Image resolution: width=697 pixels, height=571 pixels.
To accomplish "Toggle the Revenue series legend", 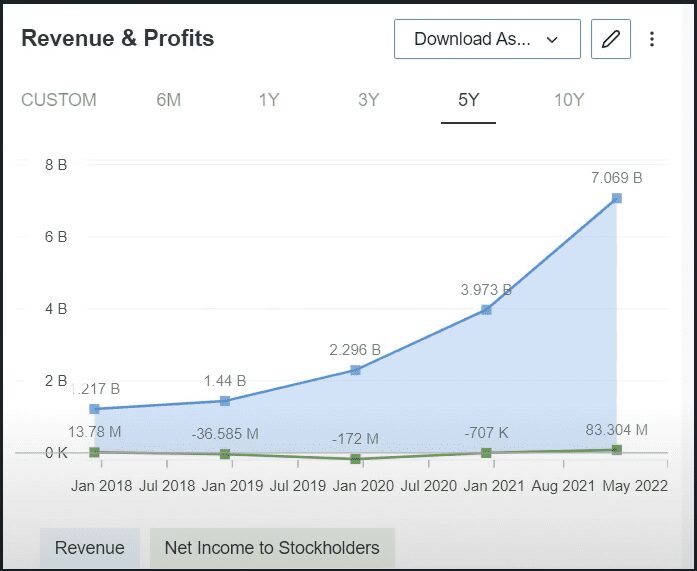I will [x=90, y=548].
